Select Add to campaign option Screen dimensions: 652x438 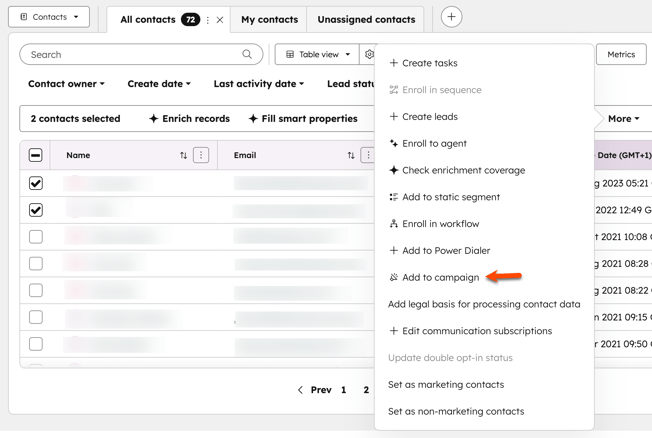434,277
